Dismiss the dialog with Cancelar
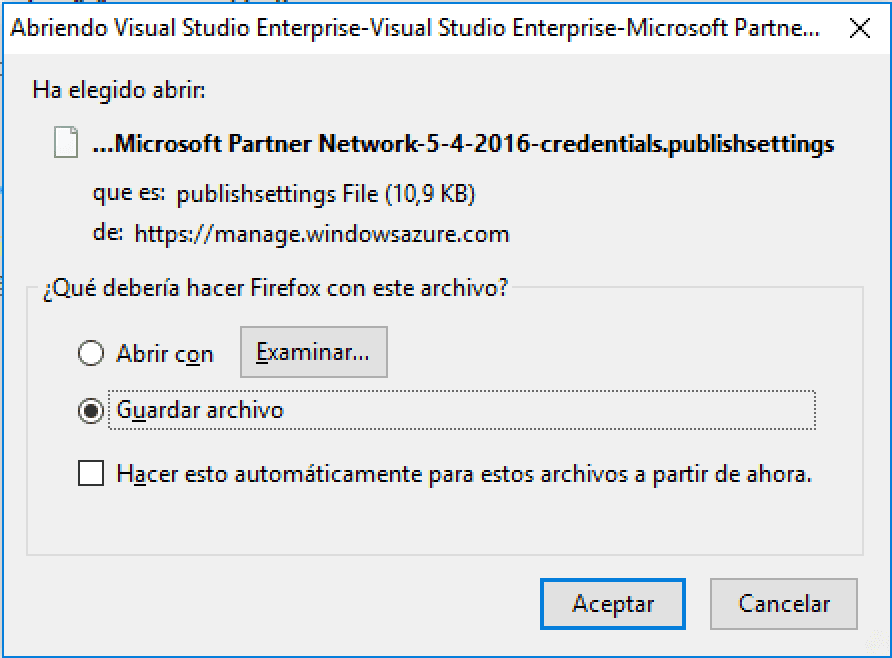Screen dimensions: 892x658 tap(783, 604)
